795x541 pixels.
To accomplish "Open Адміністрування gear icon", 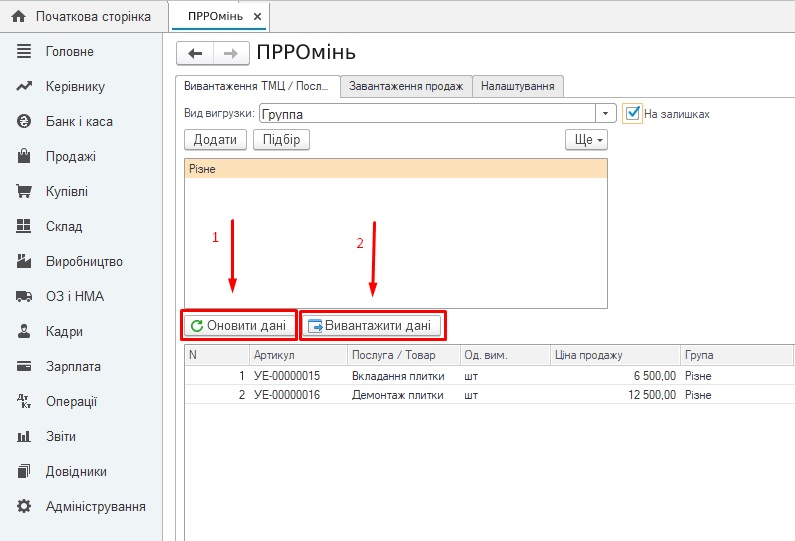I will point(25,506).
